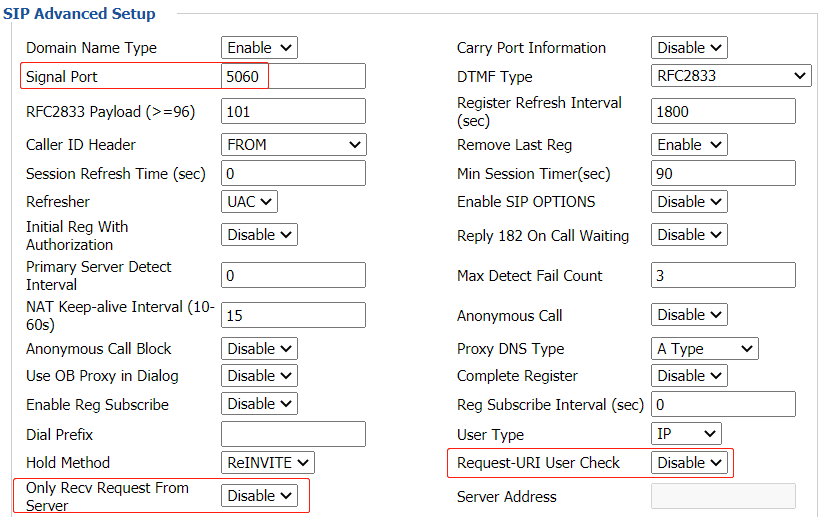Open the Request-URI User Check dropdown
This screenshot has height=517, width=822.
click(x=689, y=463)
